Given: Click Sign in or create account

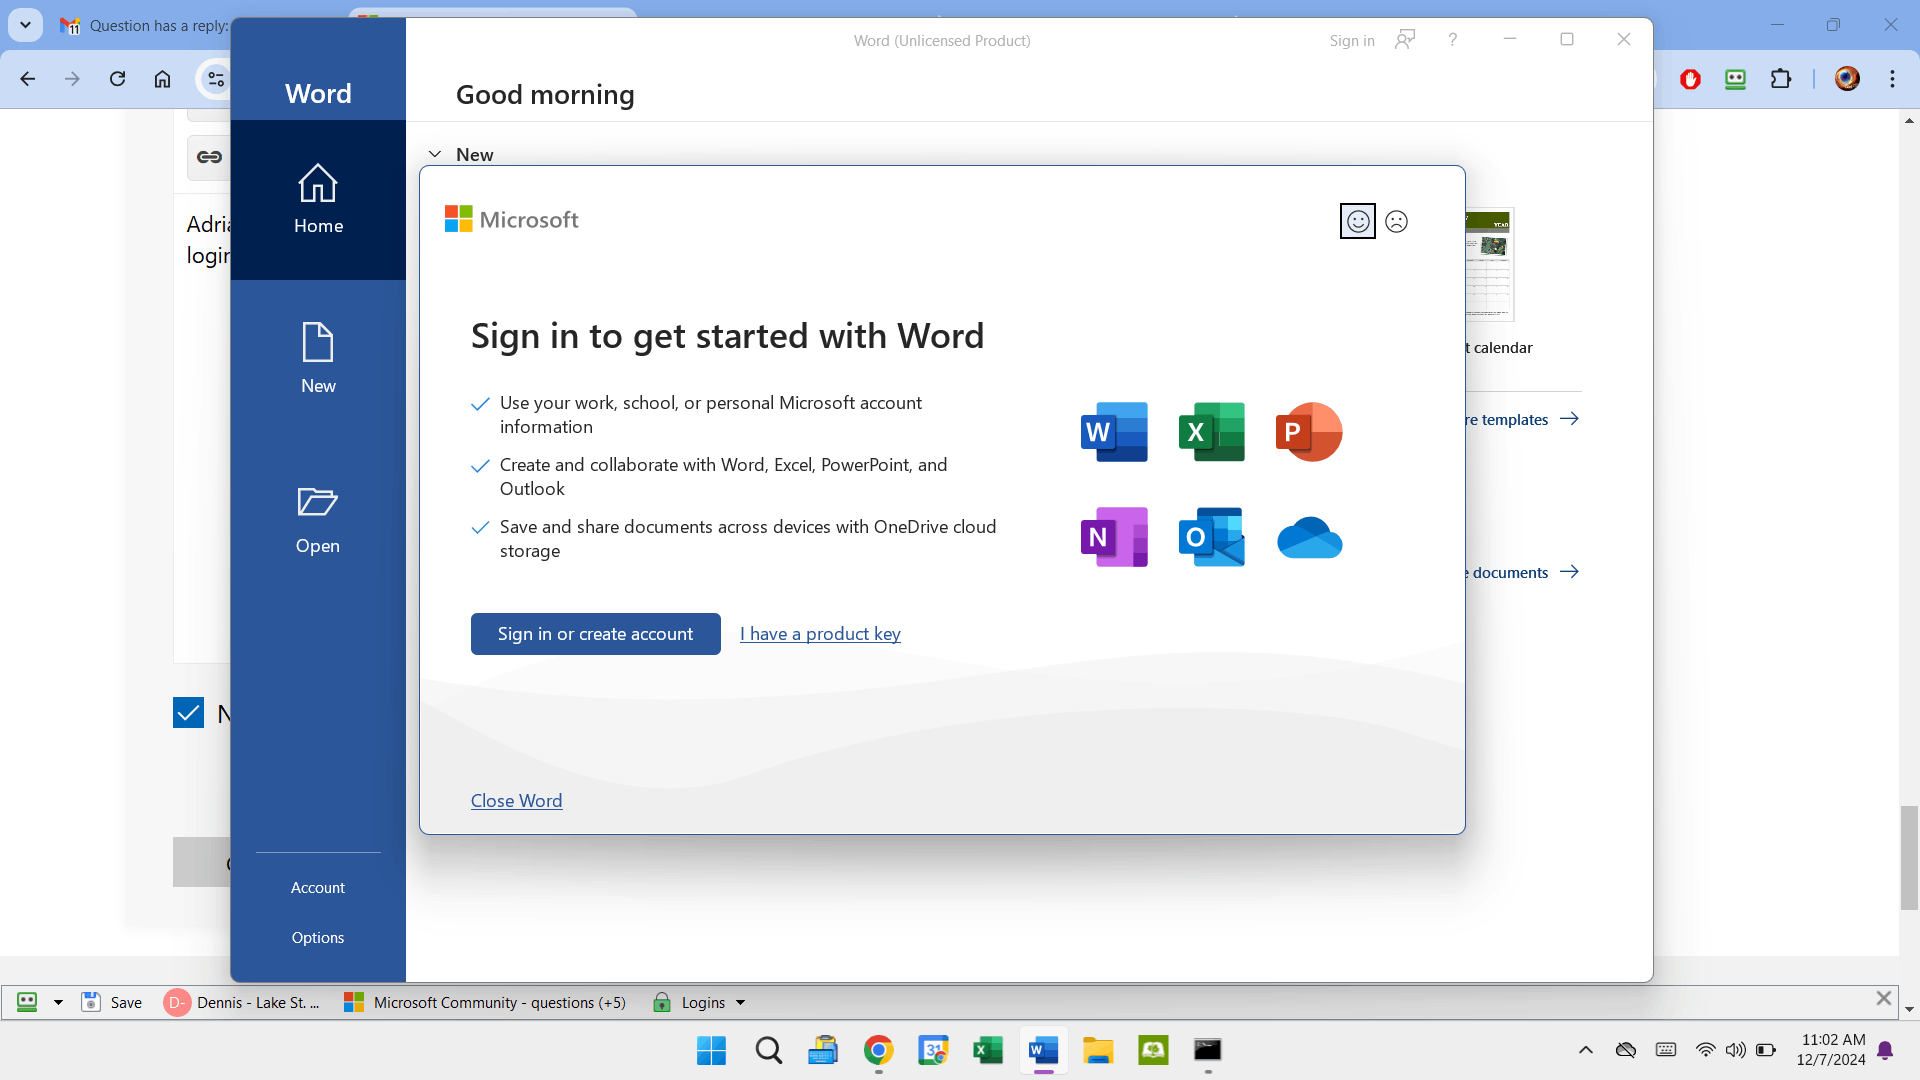Looking at the screenshot, I should 595,633.
